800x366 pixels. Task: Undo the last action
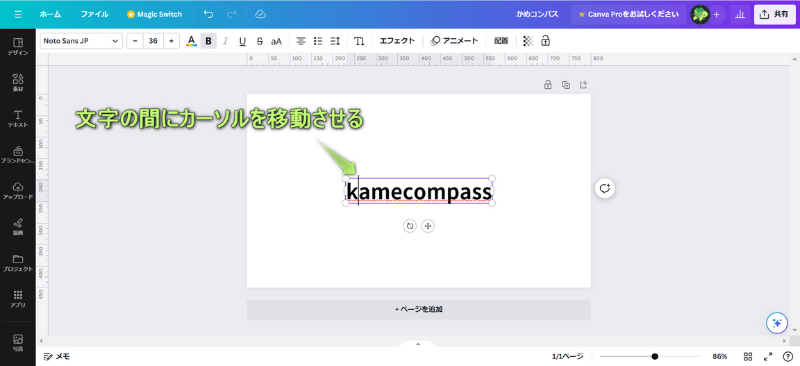(208, 14)
